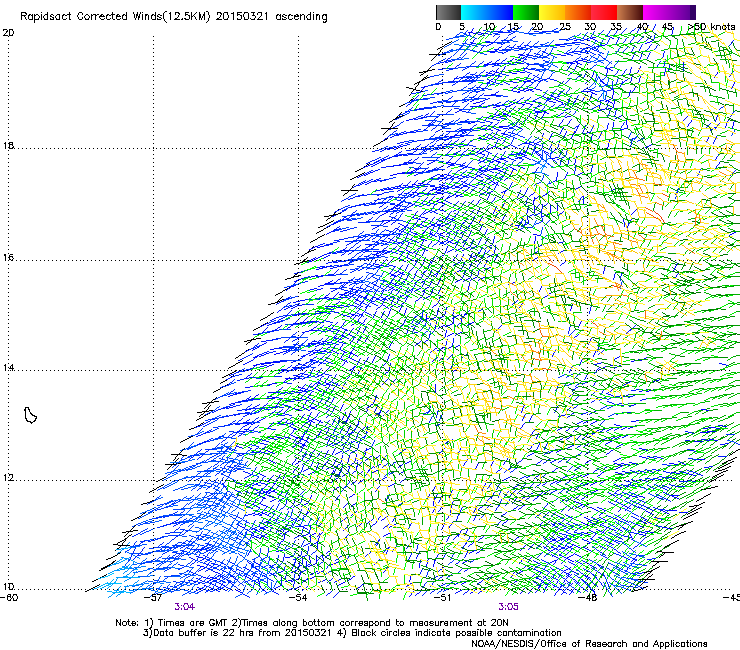Click the yellow 20-25 knots legend swatch
740x650 pixels.
(x=552, y=12)
